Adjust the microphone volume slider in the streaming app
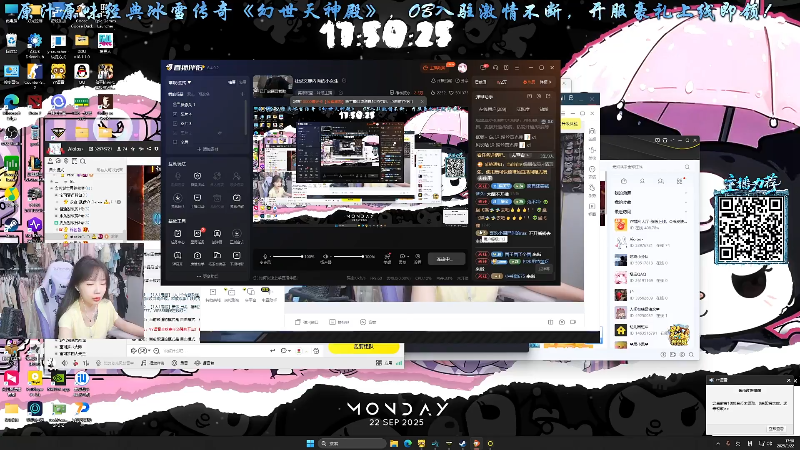 point(288,256)
